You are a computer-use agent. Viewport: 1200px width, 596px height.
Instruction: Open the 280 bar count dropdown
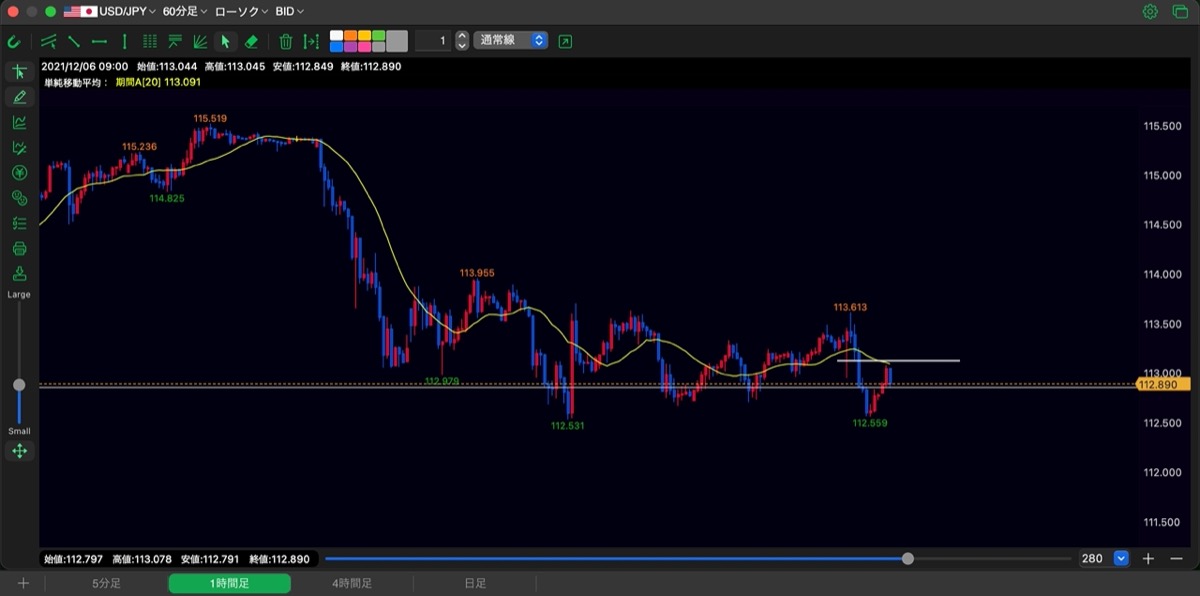click(x=1121, y=559)
